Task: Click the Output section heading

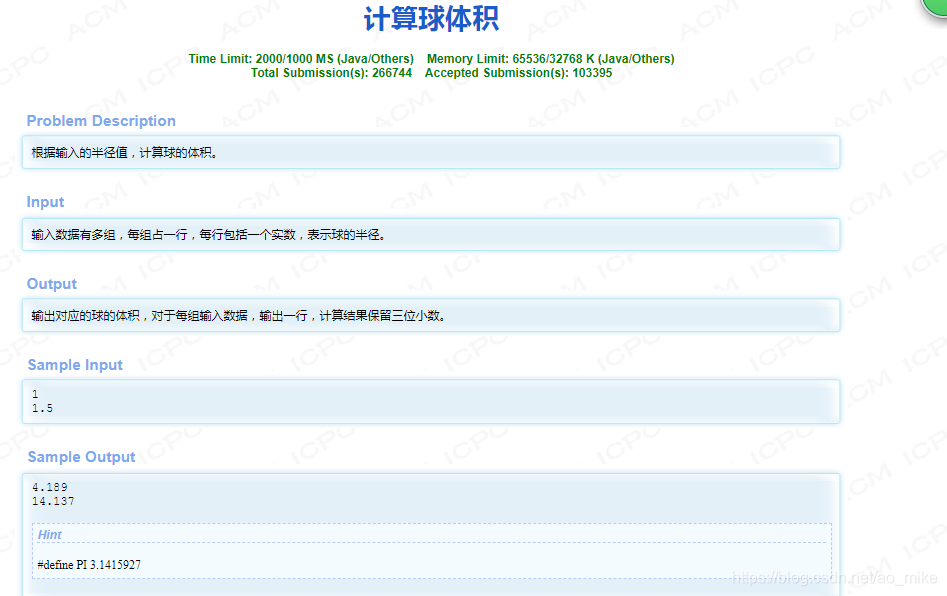Action: click(51, 284)
